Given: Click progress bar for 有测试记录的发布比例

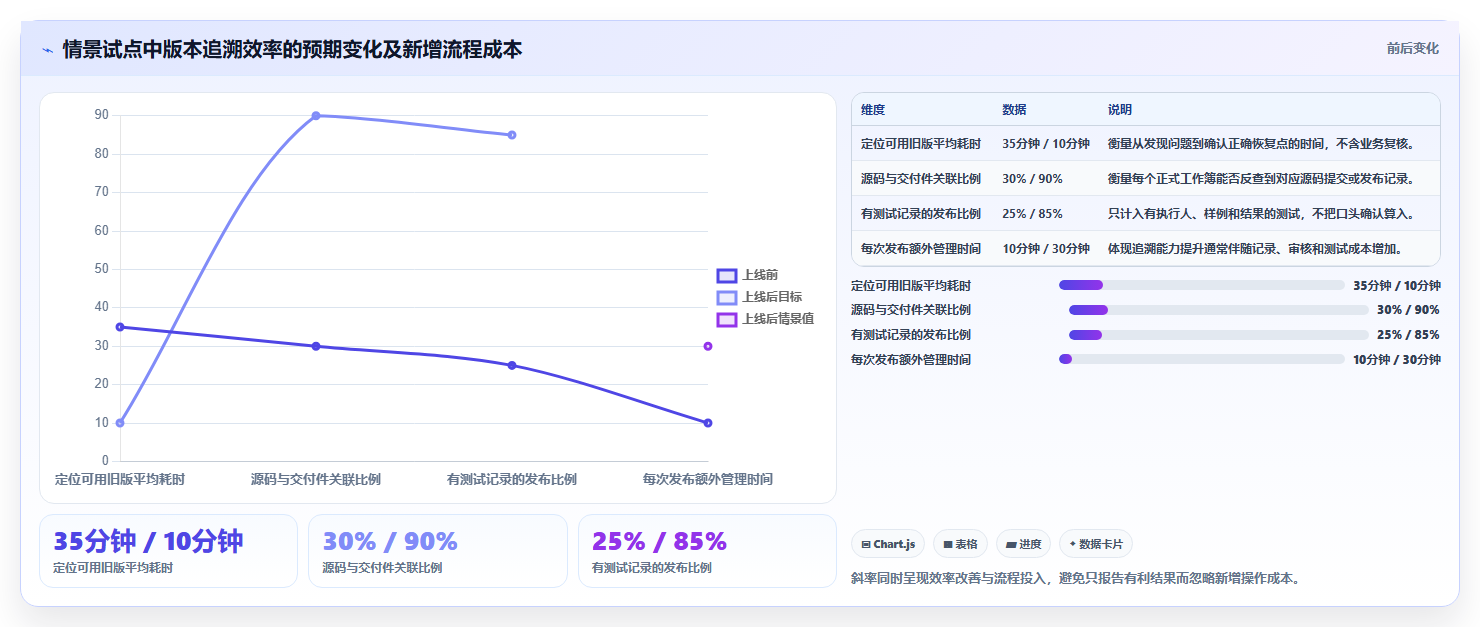Looking at the screenshot, I should (x=1219, y=335).
